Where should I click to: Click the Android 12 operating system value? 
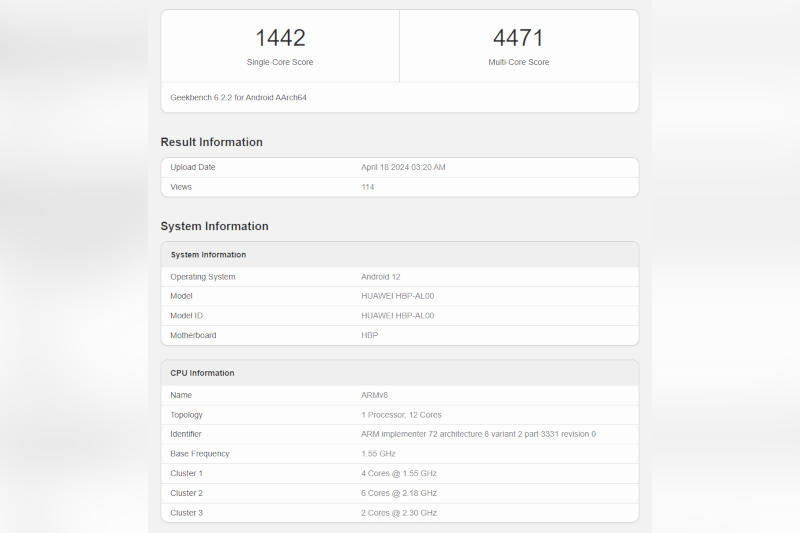tap(382, 277)
